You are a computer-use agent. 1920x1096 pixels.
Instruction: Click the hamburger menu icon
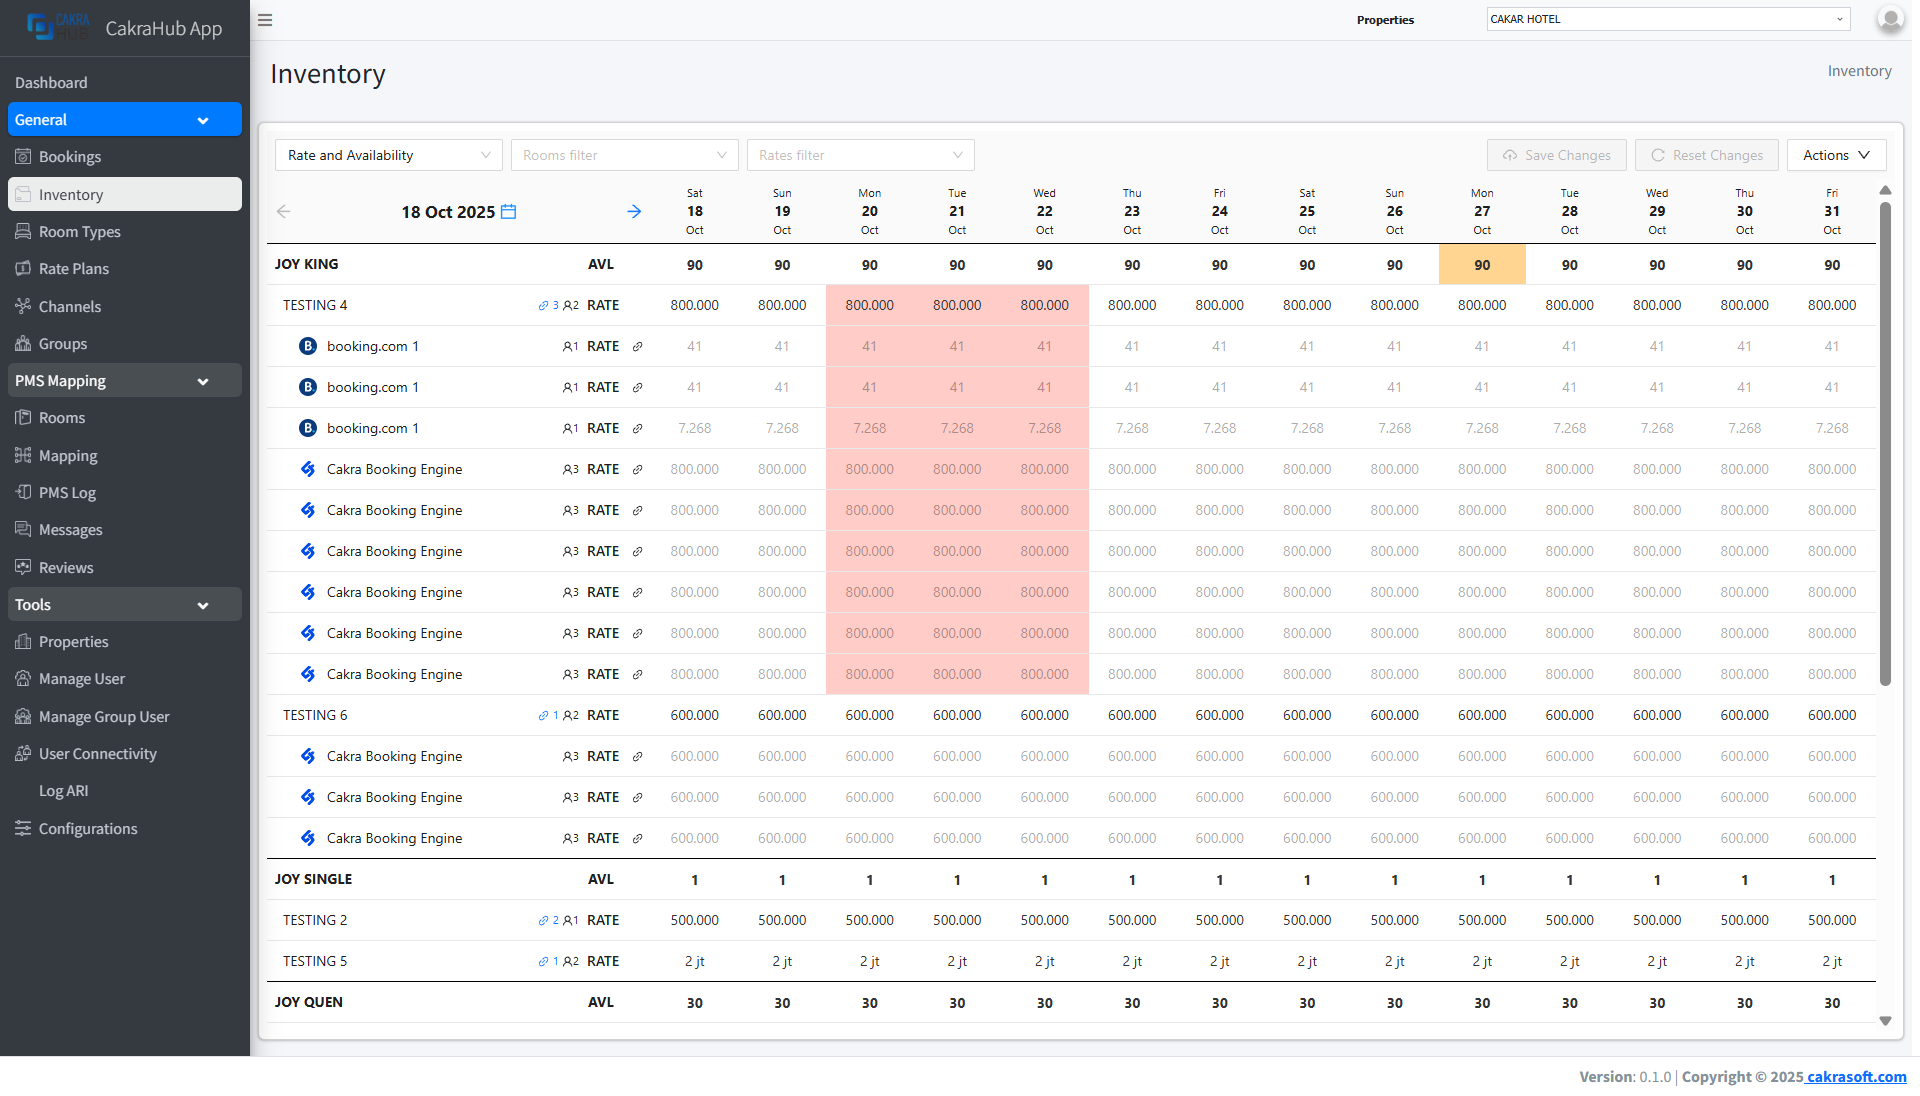pyautogui.click(x=265, y=20)
